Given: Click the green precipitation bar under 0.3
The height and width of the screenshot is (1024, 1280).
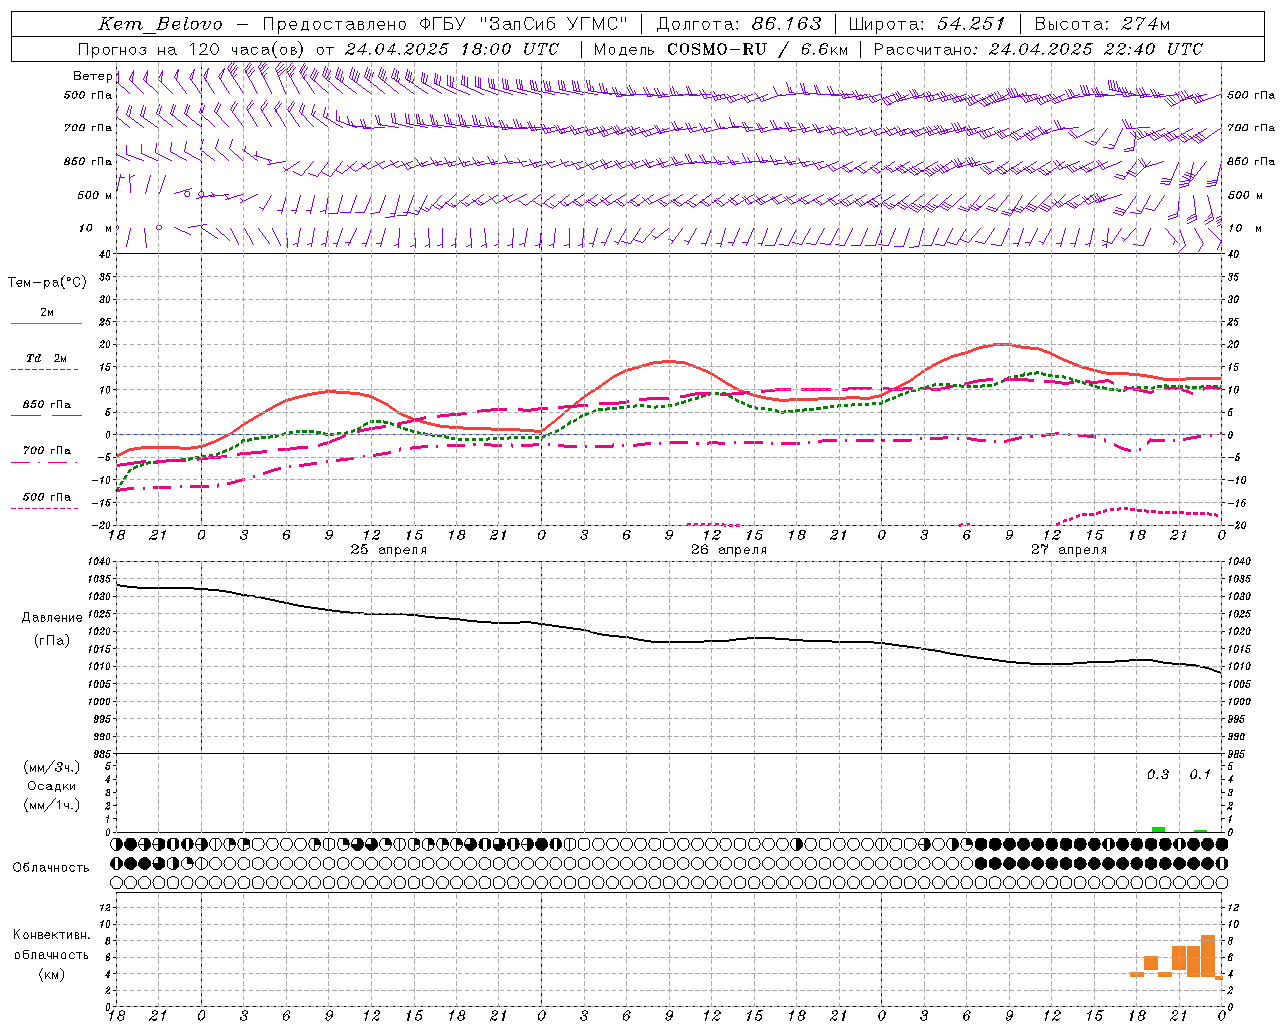Looking at the screenshot, I should click(1158, 829).
